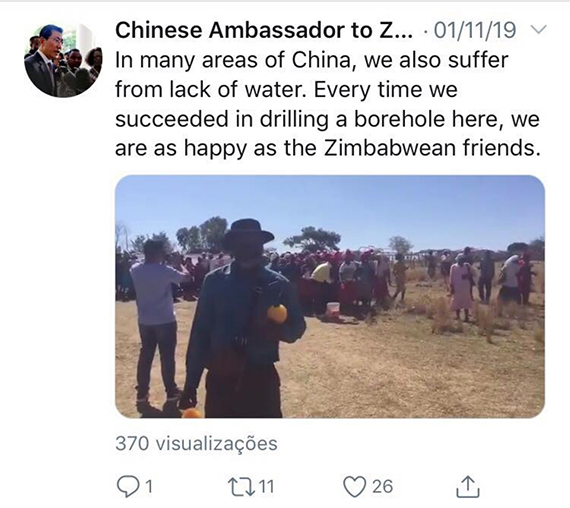Retweet using the arrows icon
The image size is (570, 508).
pyautogui.click(x=241, y=487)
